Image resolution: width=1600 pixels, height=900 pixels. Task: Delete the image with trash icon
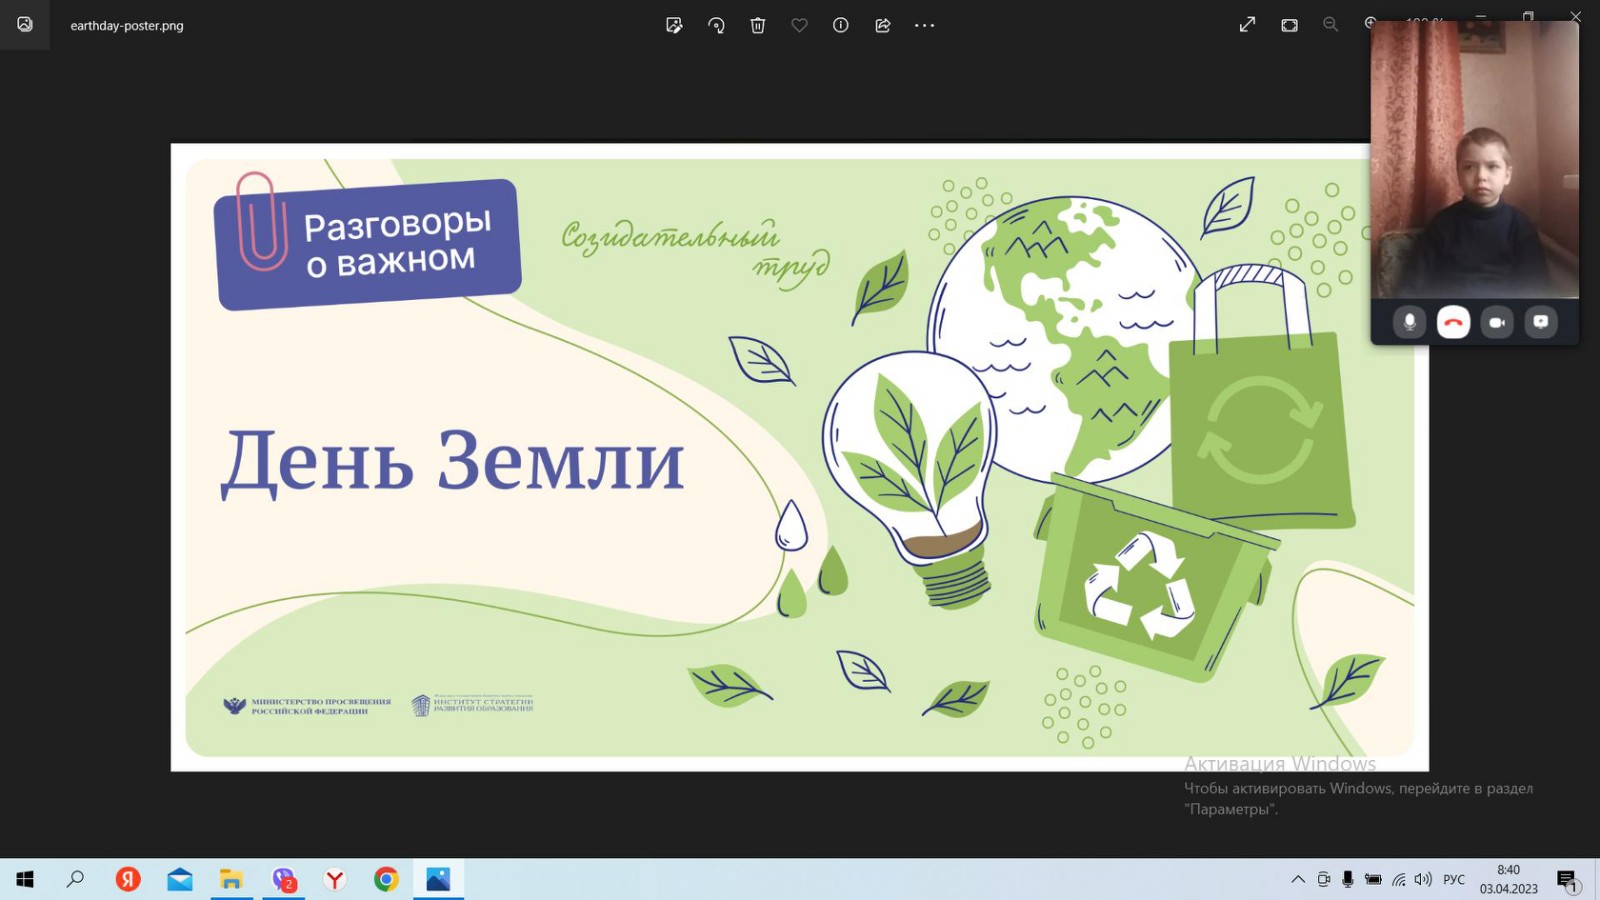pyautogui.click(x=758, y=25)
